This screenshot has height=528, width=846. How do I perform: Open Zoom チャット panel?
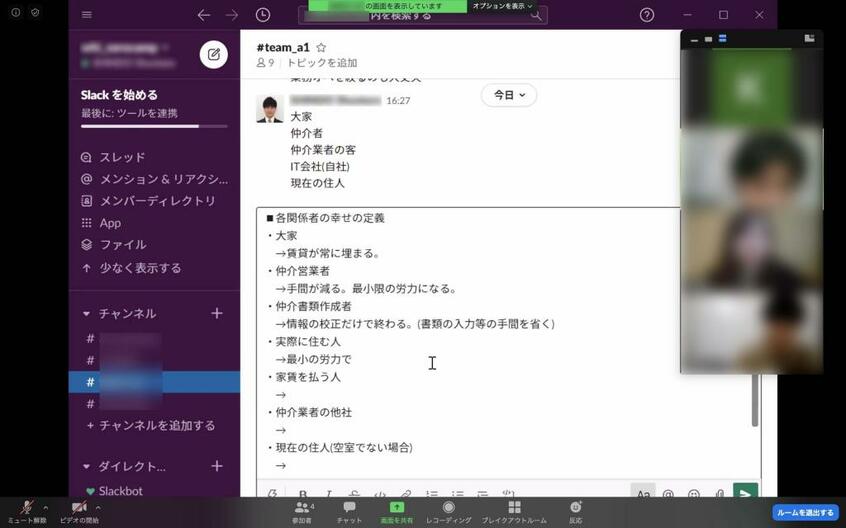point(349,512)
